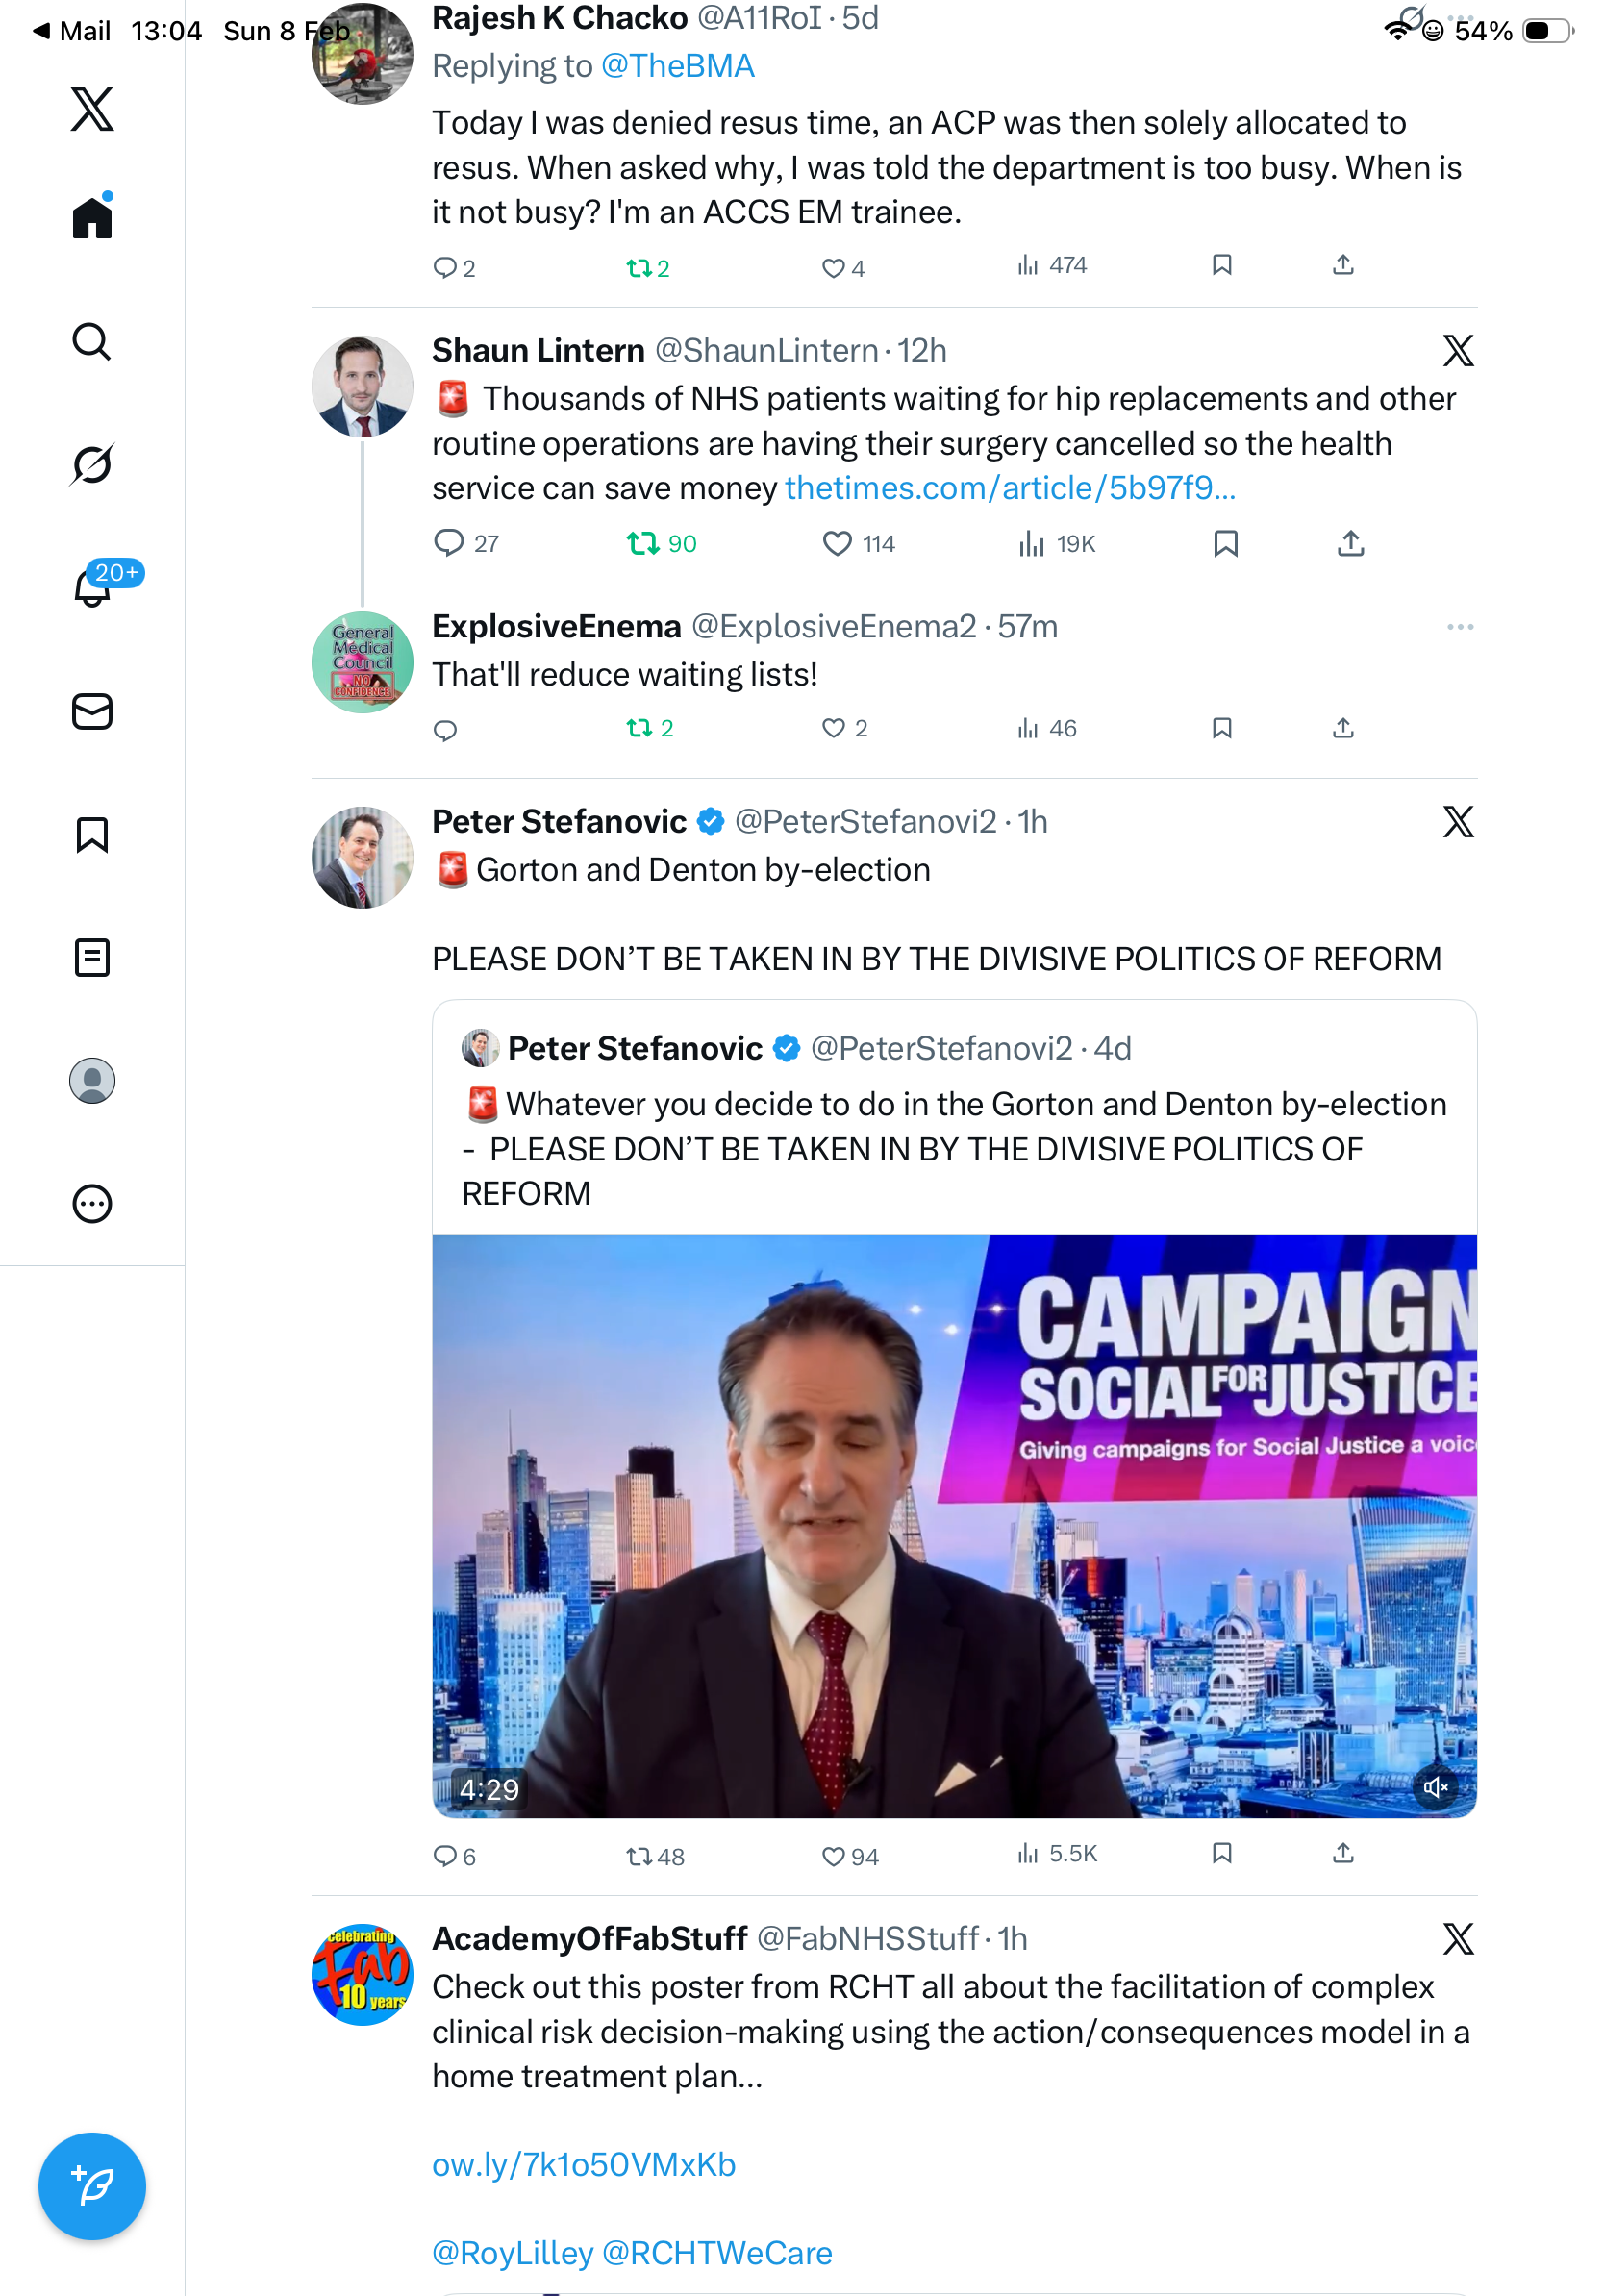Bookmark Peter Stefanovic's by-election post

[1221, 1853]
